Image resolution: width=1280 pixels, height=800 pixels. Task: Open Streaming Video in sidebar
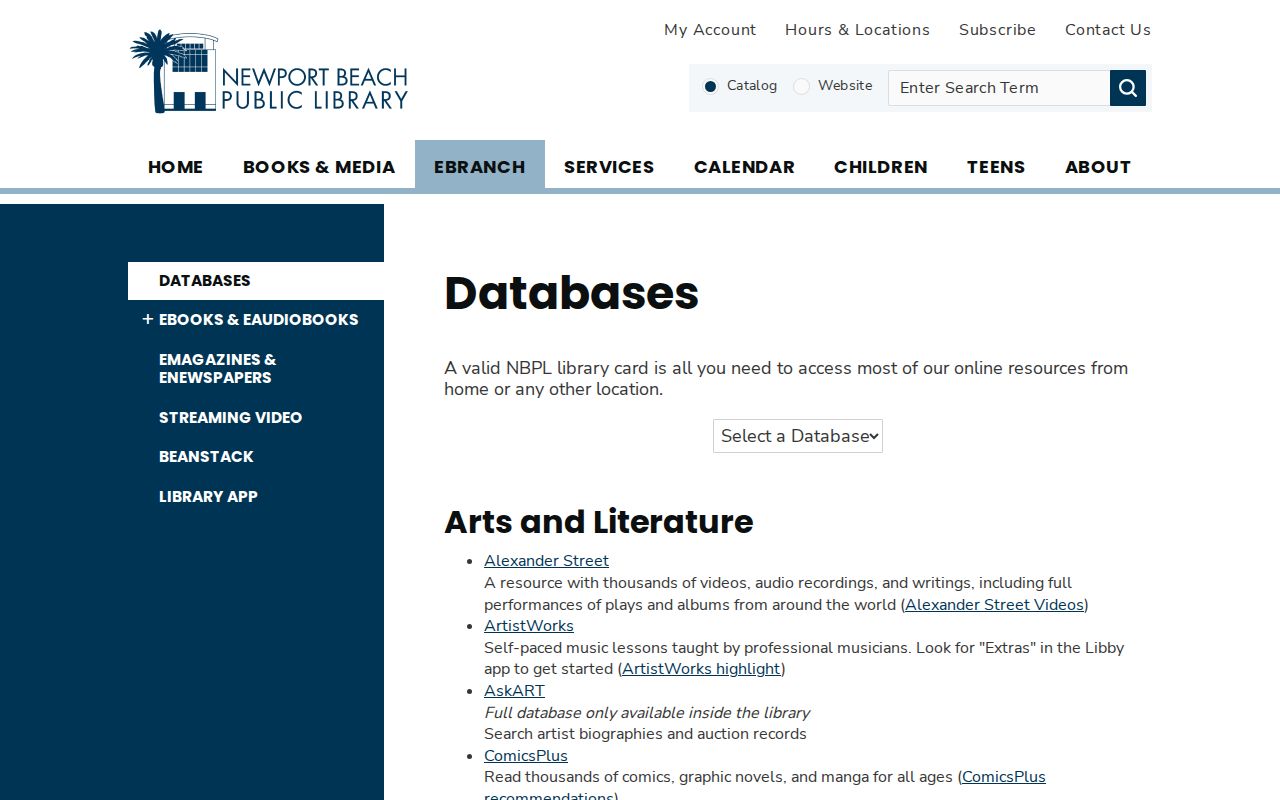pos(230,418)
